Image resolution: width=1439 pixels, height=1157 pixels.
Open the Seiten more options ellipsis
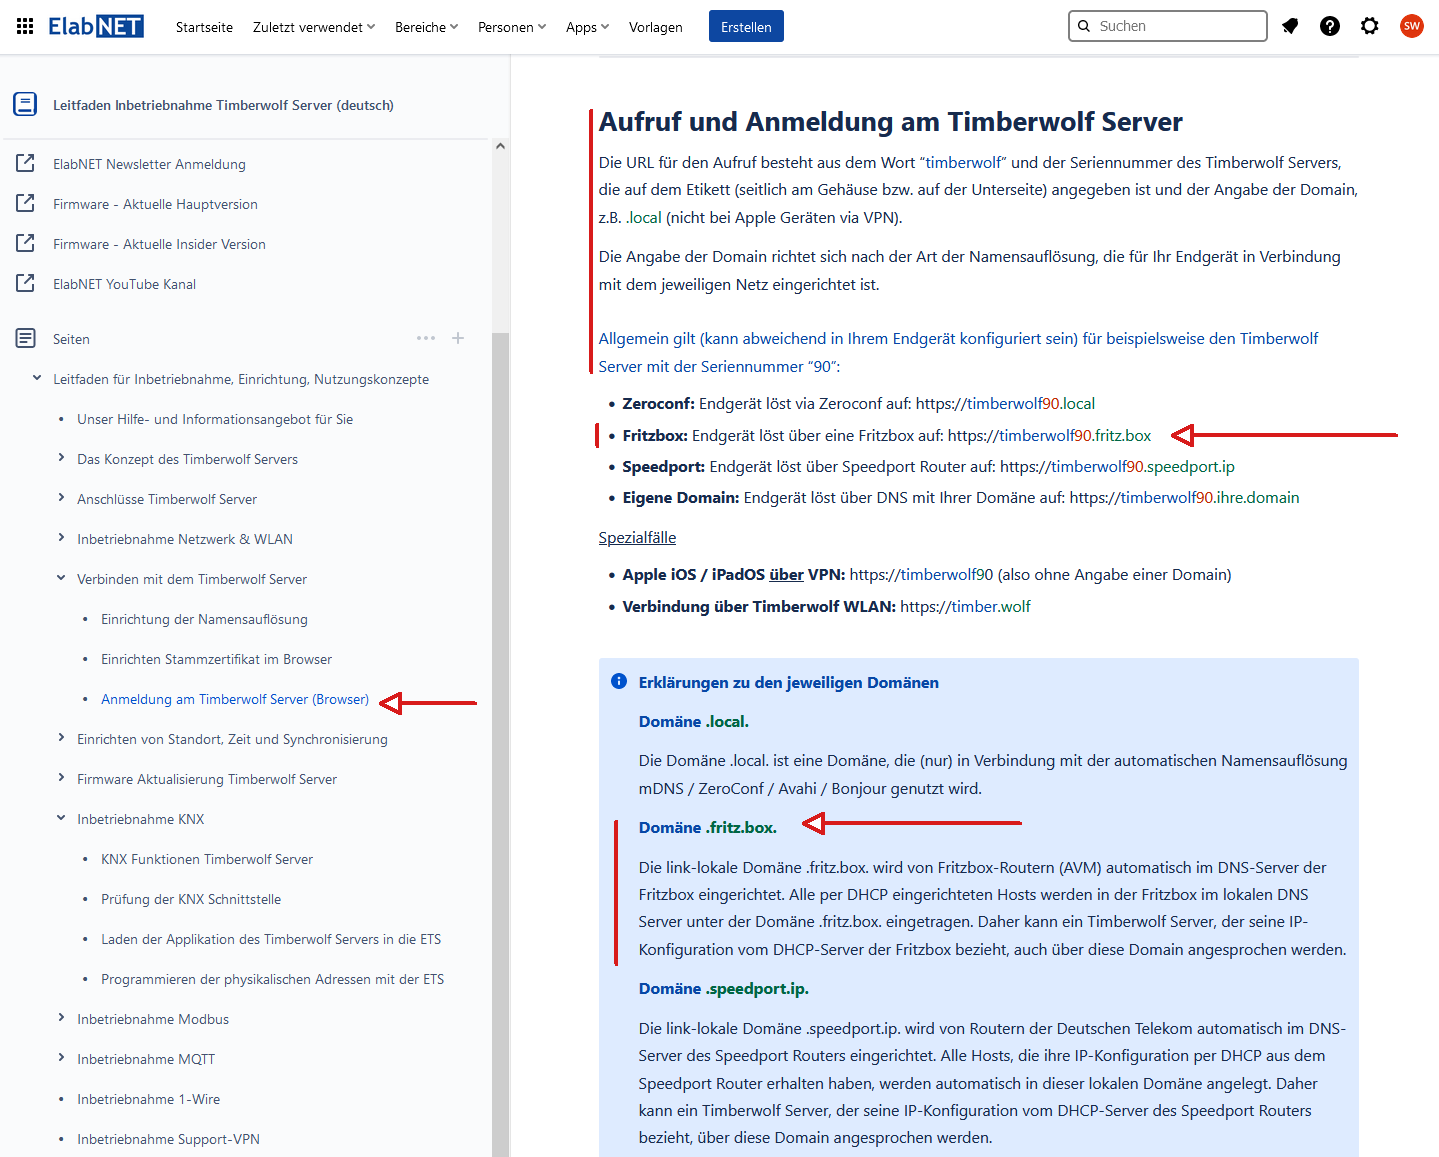pyautogui.click(x=426, y=338)
